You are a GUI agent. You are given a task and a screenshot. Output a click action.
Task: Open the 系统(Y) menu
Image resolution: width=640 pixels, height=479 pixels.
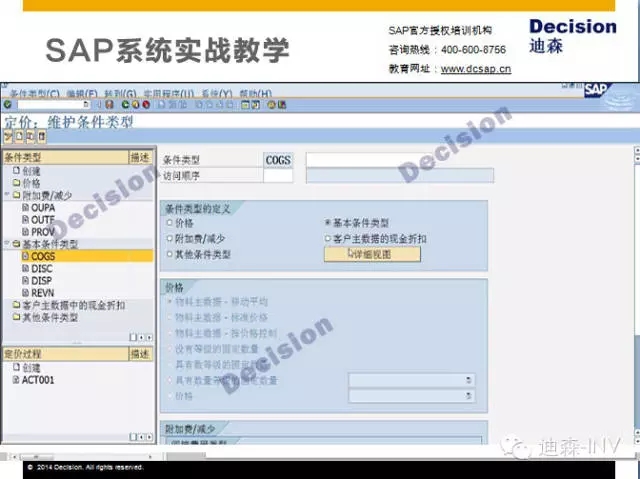(x=217, y=94)
